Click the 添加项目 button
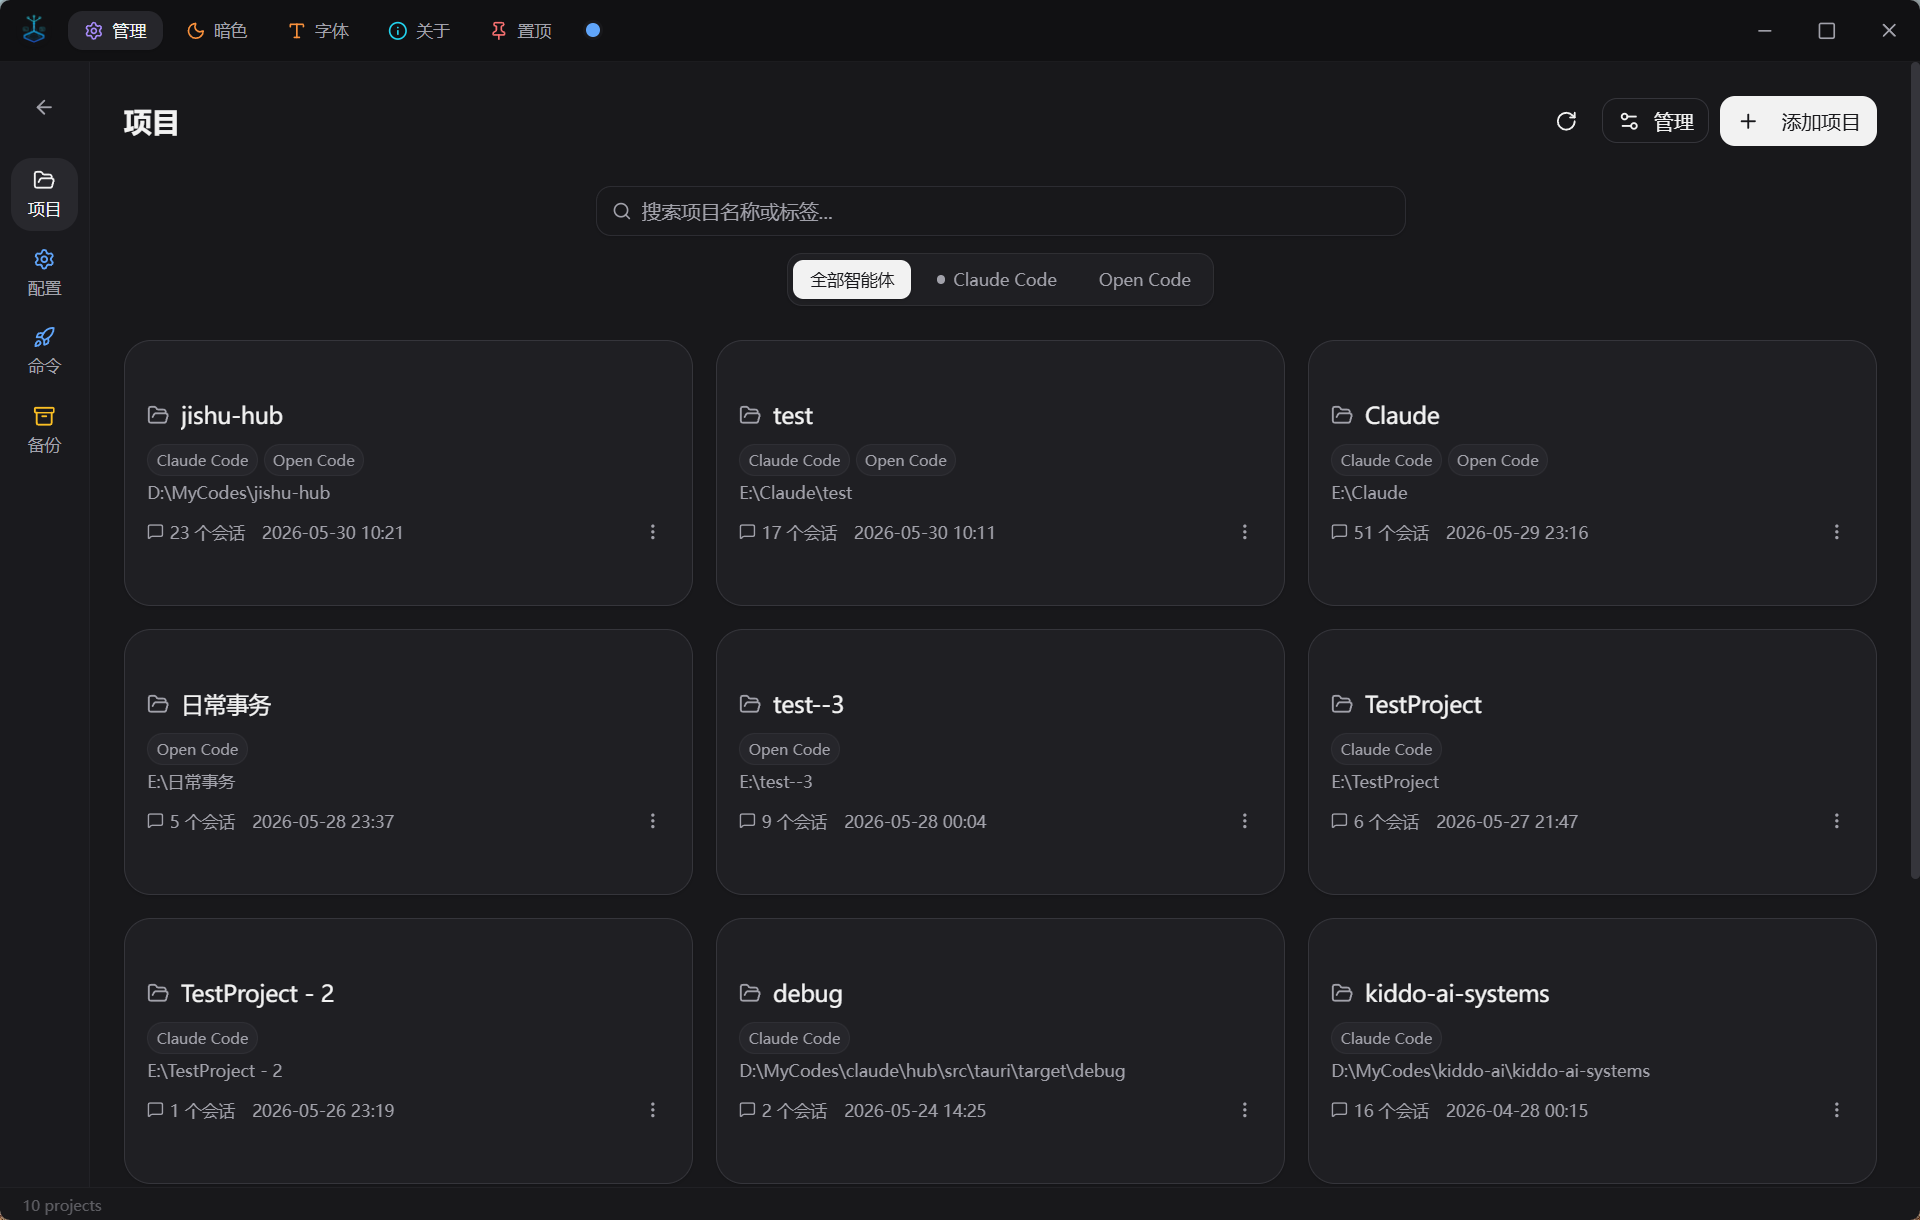Viewport: 1920px width, 1220px height. tap(1798, 121)
